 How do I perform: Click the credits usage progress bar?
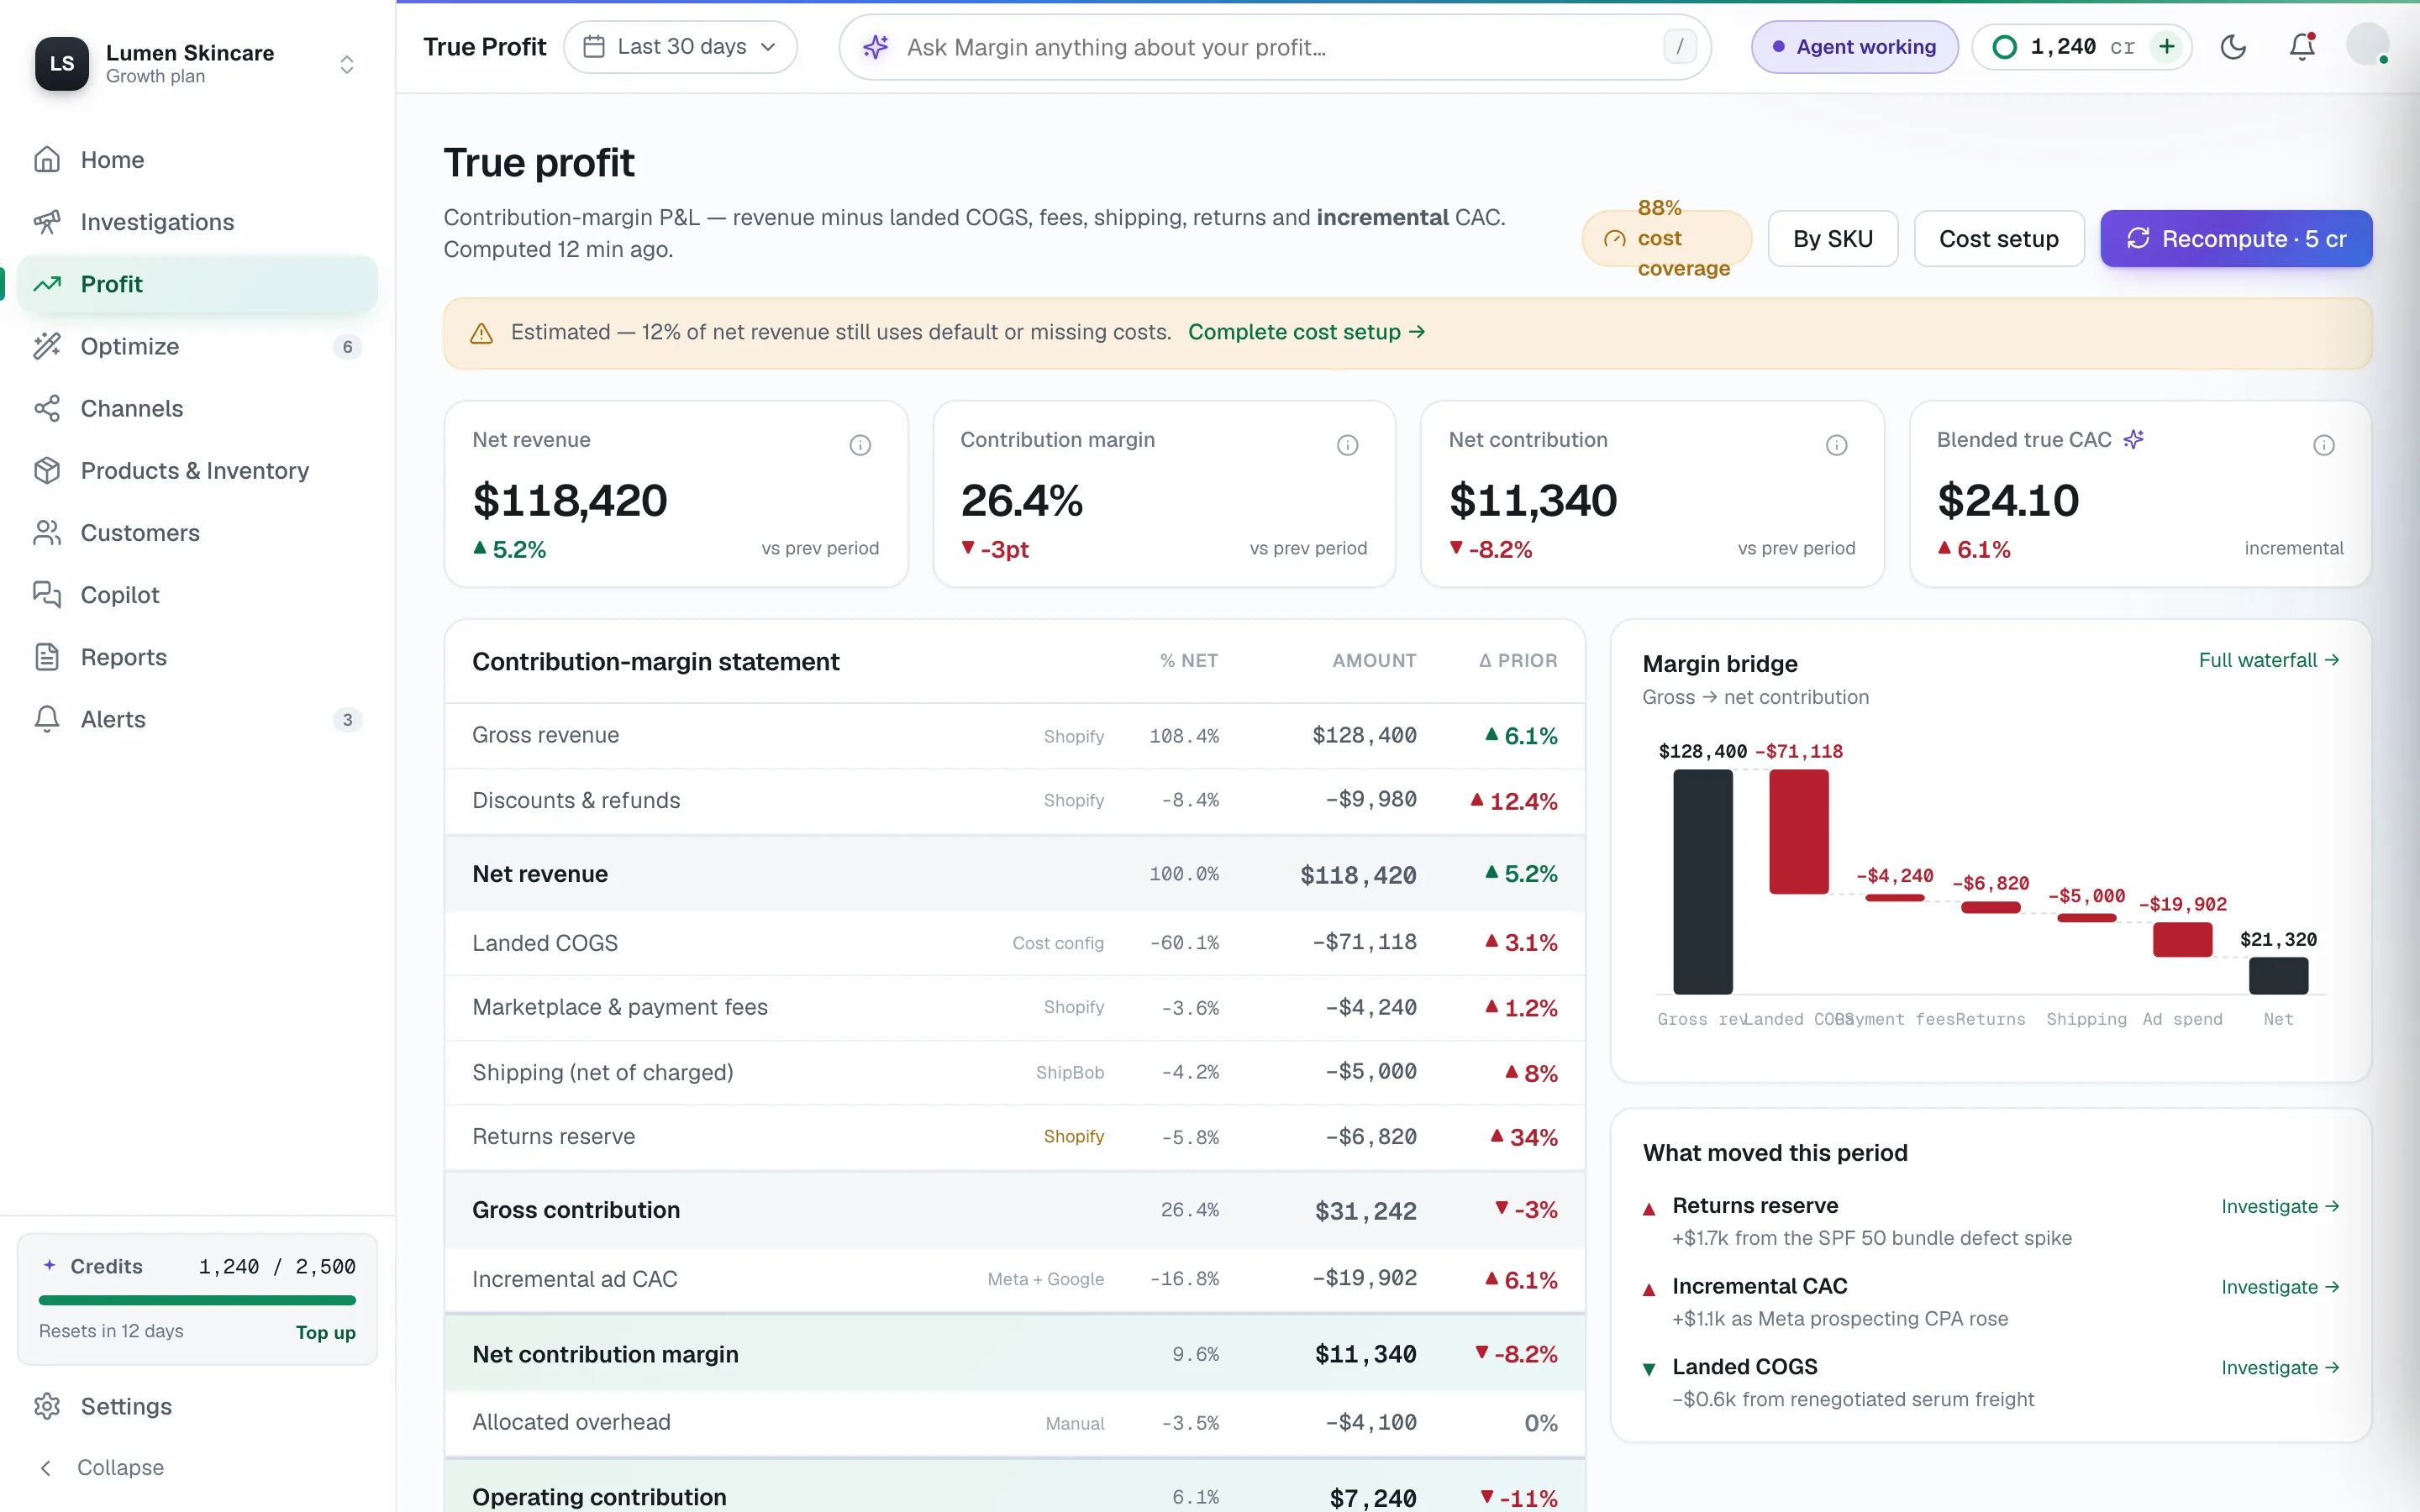tap(197, 1300)
